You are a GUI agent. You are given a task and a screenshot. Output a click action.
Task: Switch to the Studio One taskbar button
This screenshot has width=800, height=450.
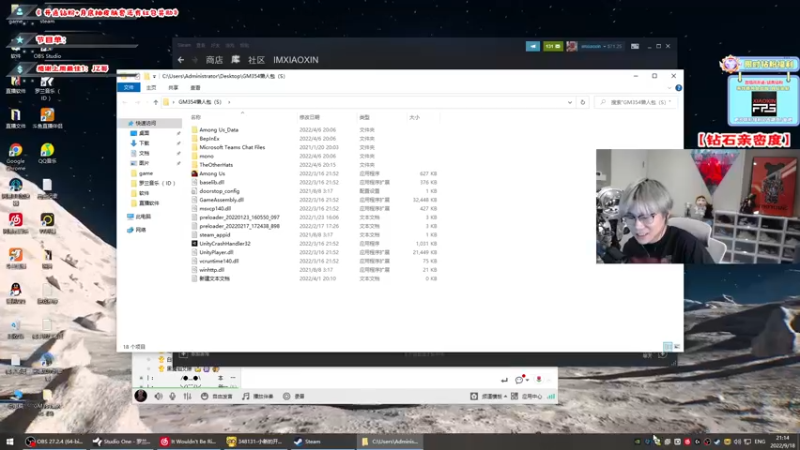pyautogui.click(x=121, y=442)
